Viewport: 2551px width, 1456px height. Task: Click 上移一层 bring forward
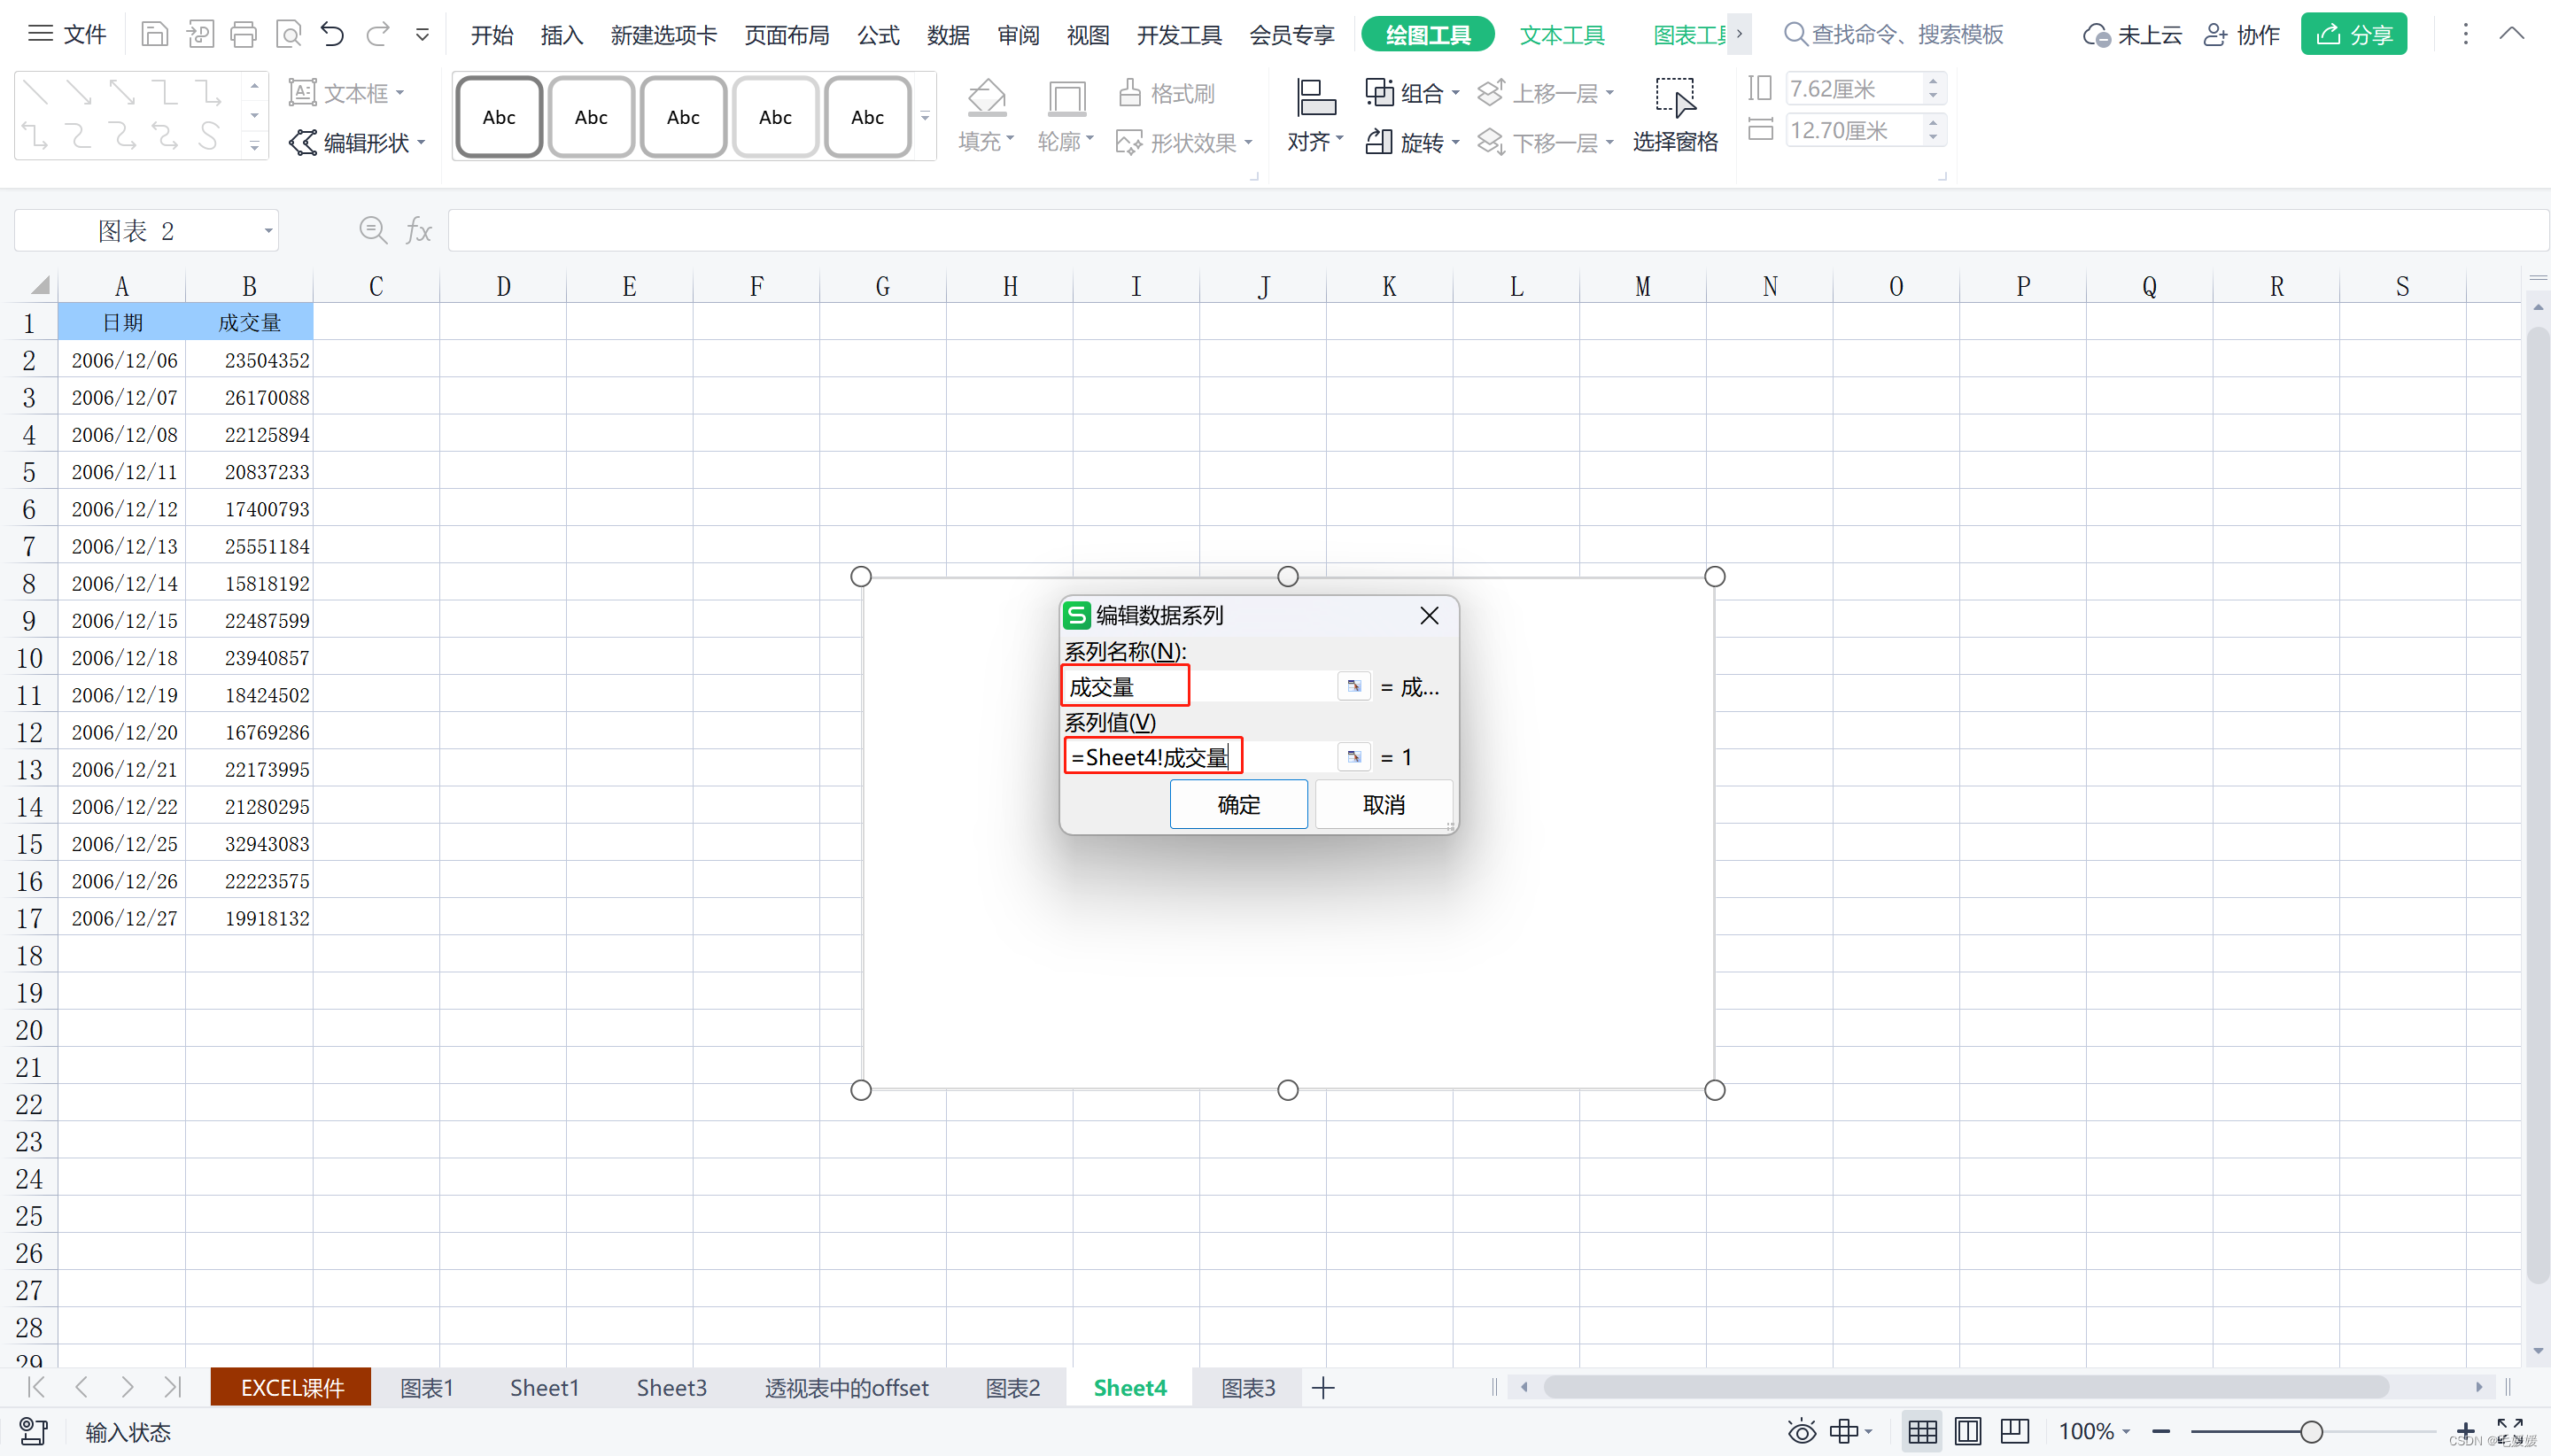point(1545,93)
